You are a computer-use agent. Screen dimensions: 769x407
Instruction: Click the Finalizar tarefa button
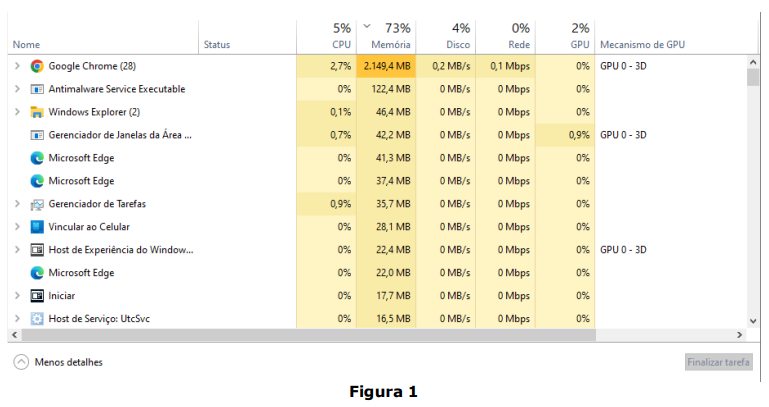(x=718, y=362)
